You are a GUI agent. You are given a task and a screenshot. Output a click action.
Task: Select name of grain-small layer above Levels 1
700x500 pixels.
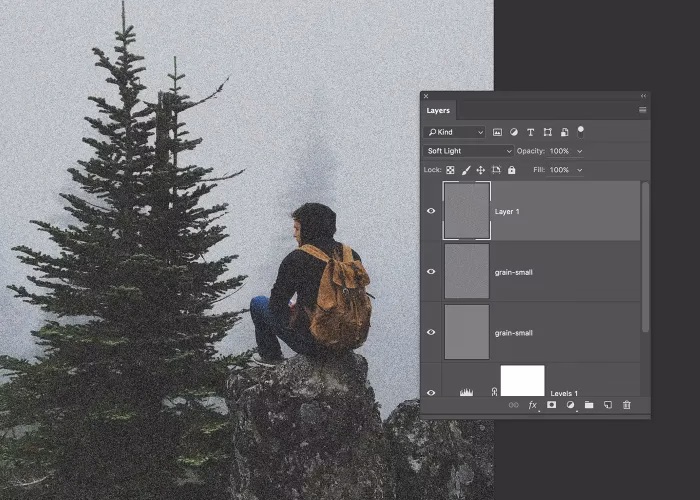point(513,333)
